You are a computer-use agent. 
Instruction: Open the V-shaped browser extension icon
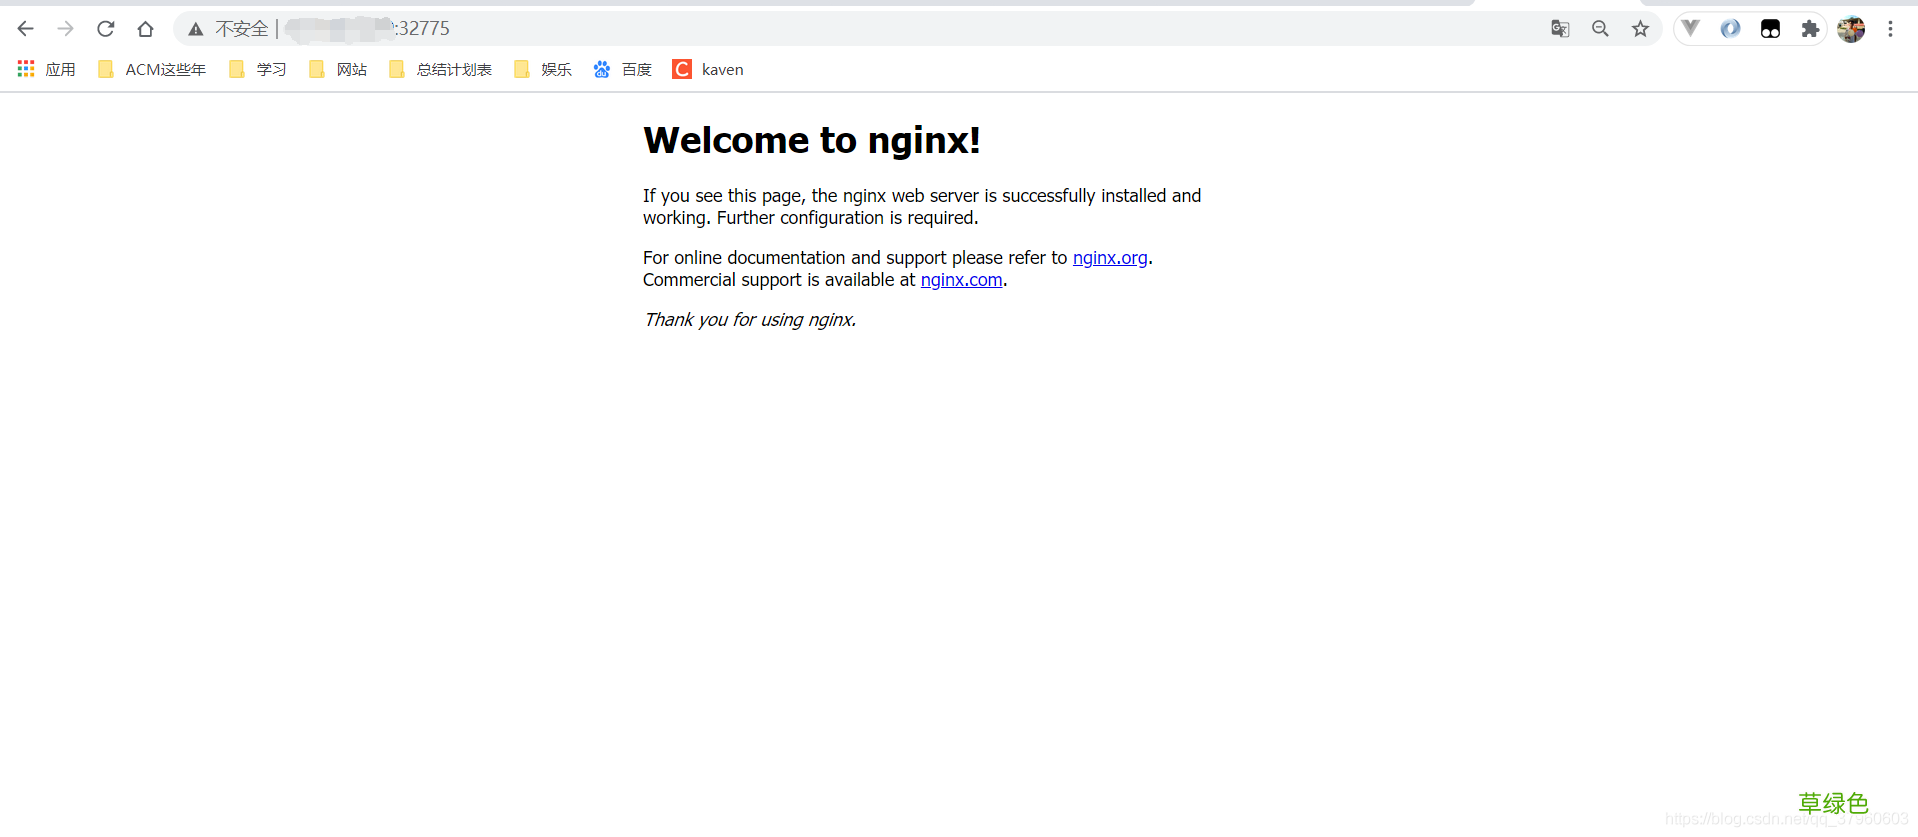click(1690, 28)
